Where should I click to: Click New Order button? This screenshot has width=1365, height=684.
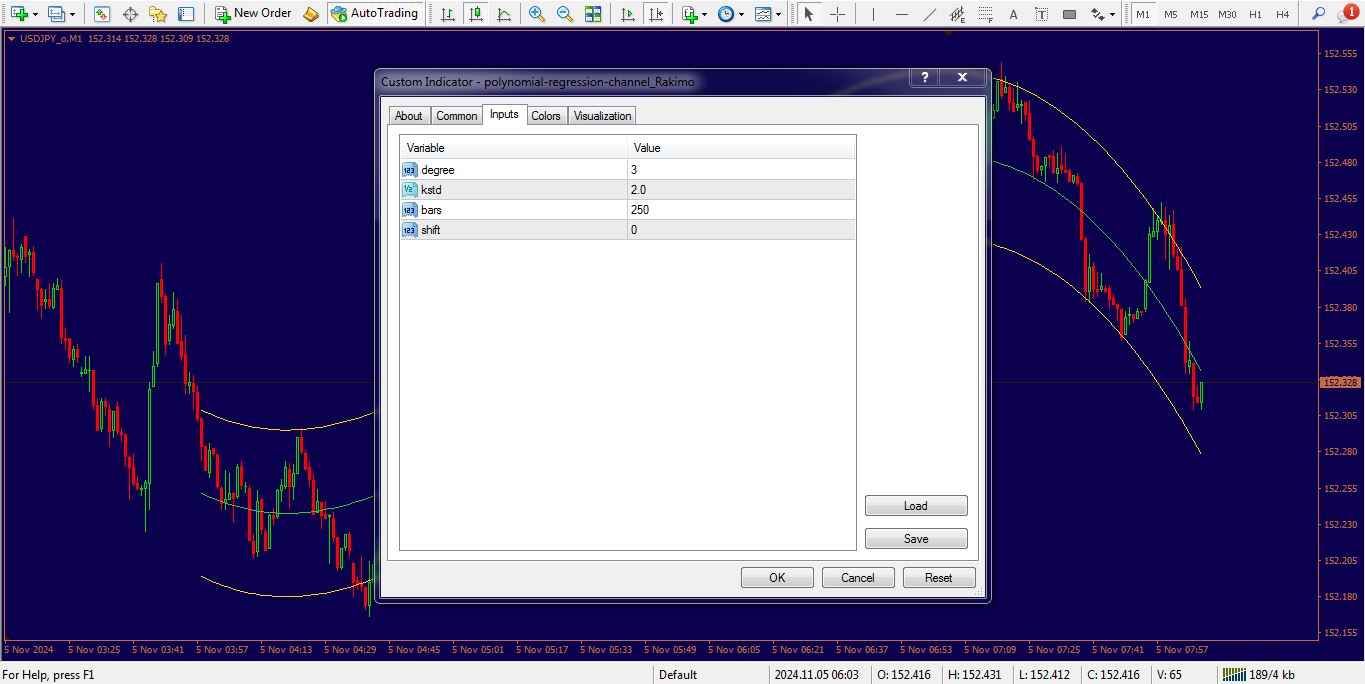coord(253,14)
